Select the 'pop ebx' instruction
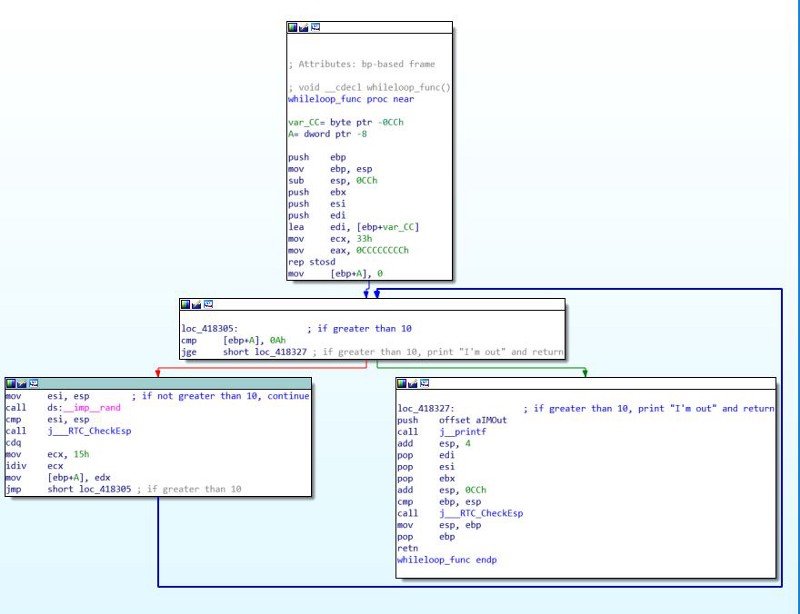The height and width of the screenshot is (614, 800). coord(426,479)
